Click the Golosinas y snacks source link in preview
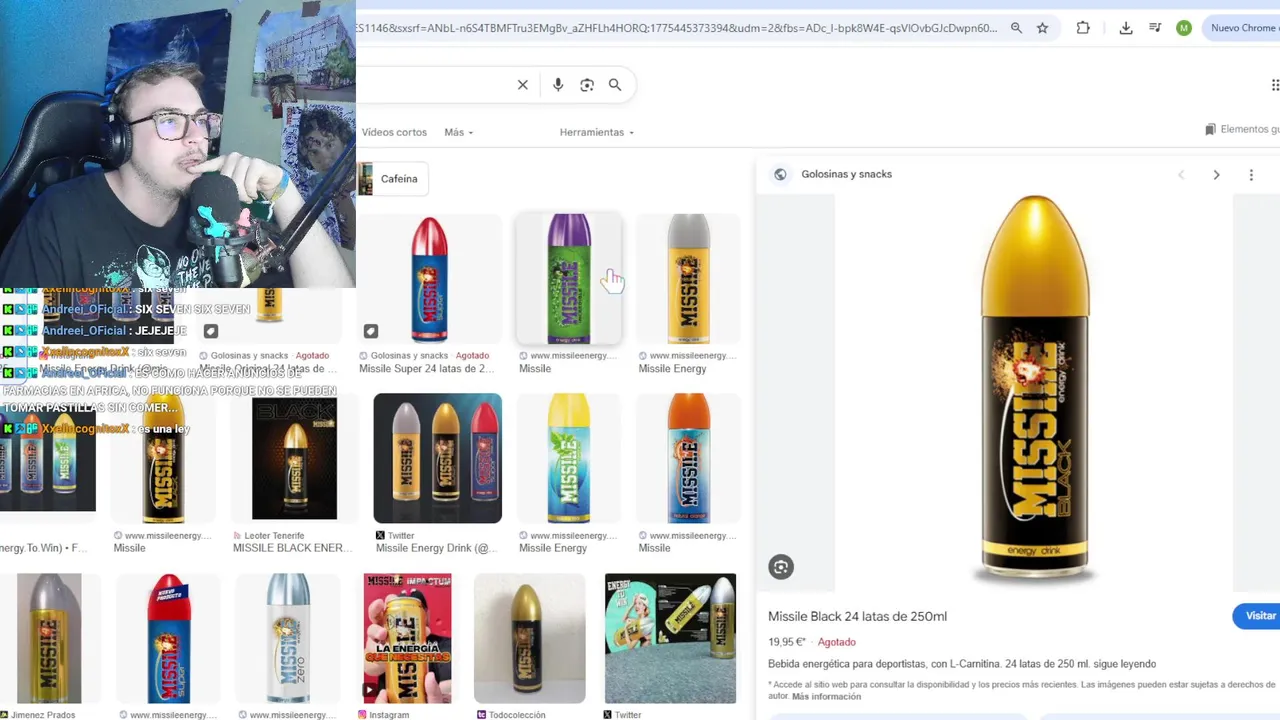 (846, 174)
